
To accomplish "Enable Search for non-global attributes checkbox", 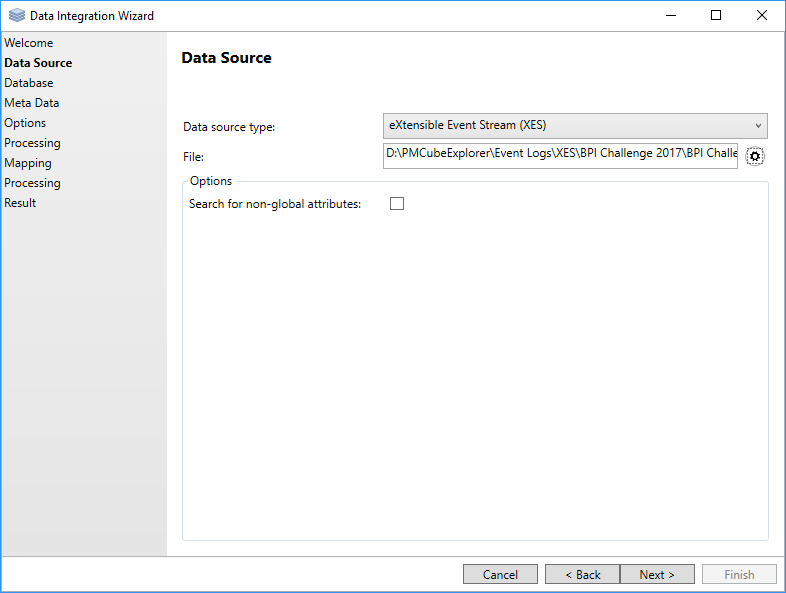I will (x=397, y=204).
